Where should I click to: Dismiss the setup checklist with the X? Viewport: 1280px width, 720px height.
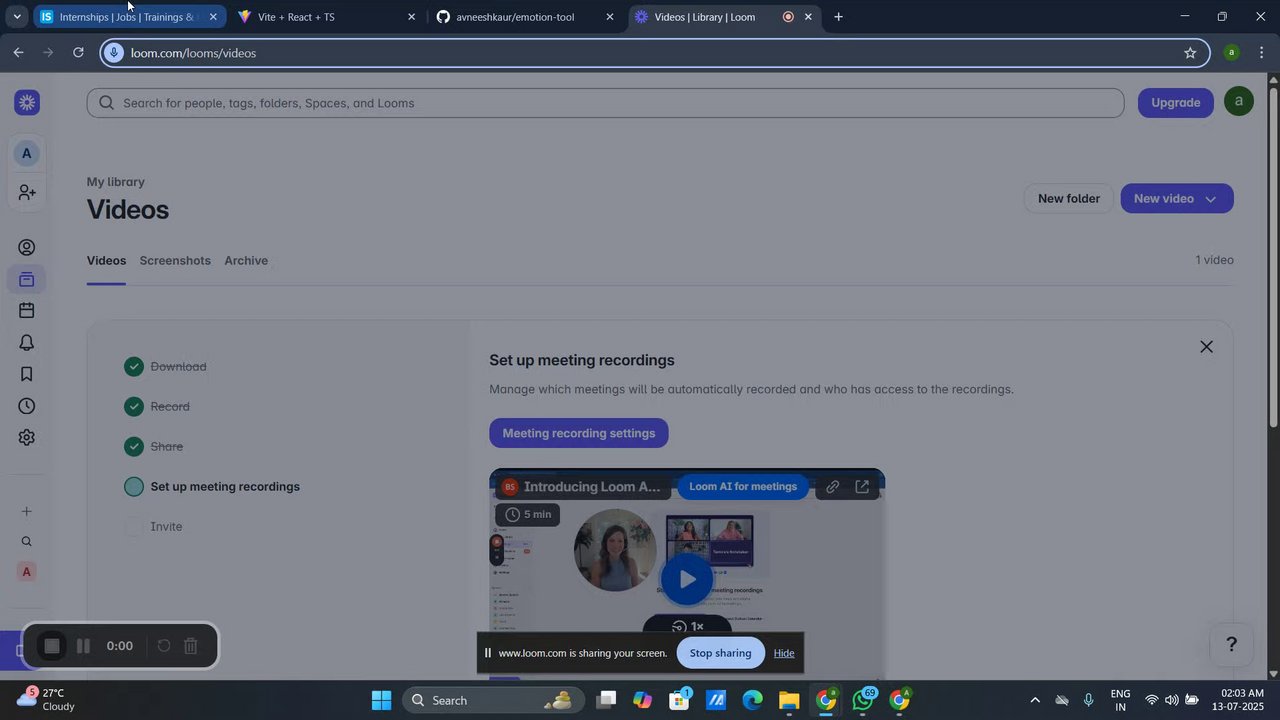pos(1206,347)
